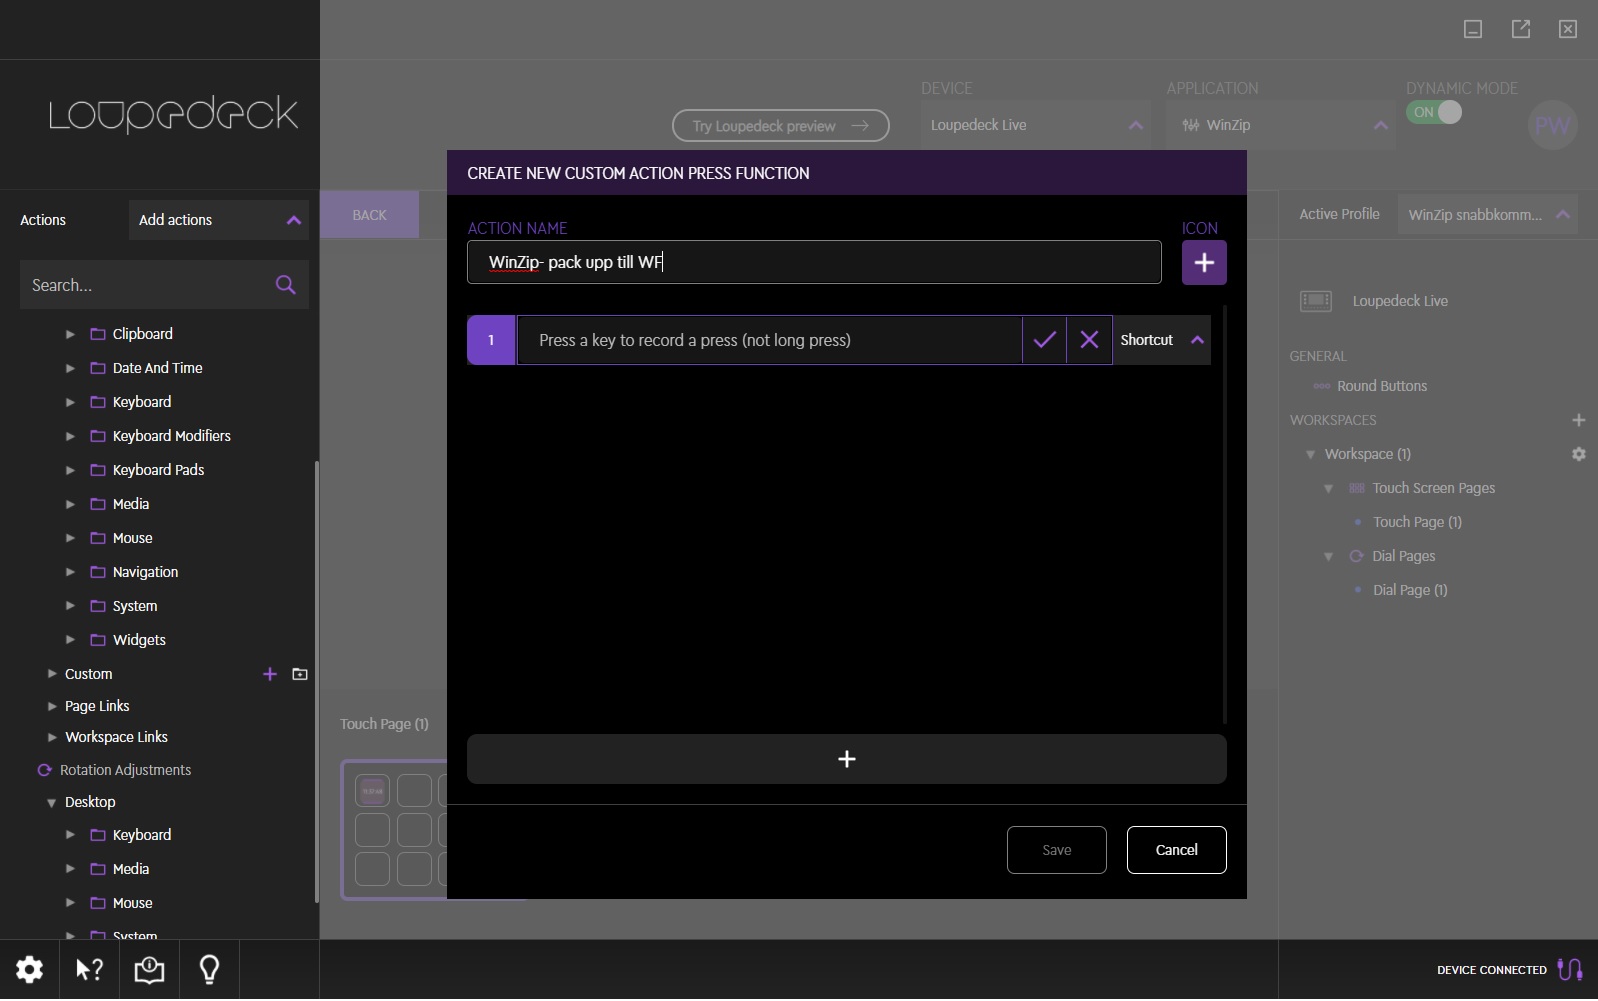
Task: Open the Active Profile dropdown
Action: (x=1487, y=214)
